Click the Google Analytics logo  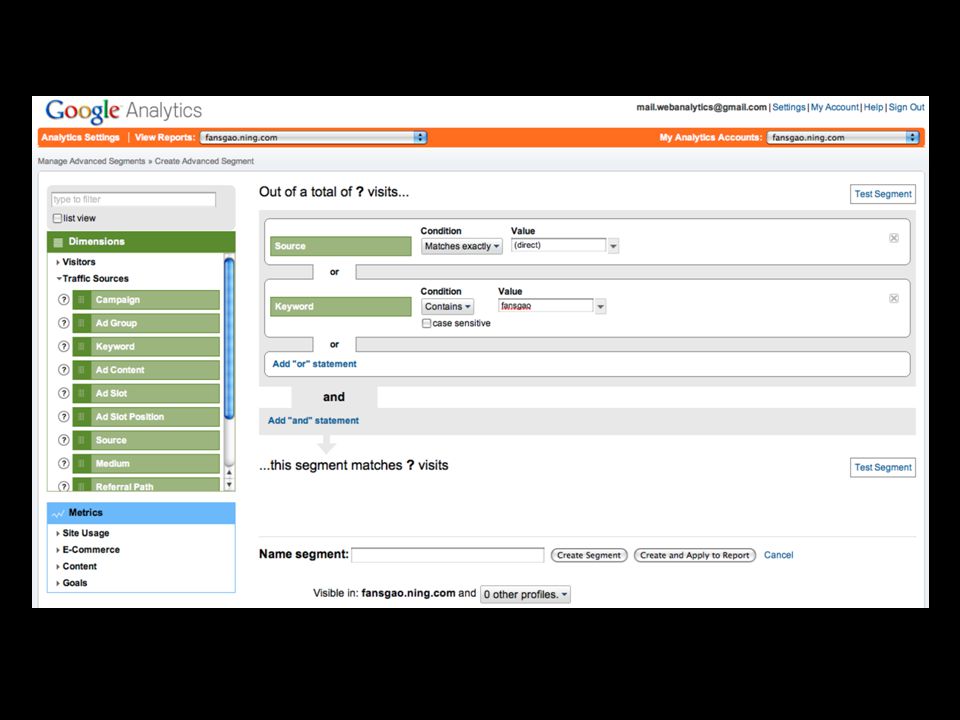(124, 111)
